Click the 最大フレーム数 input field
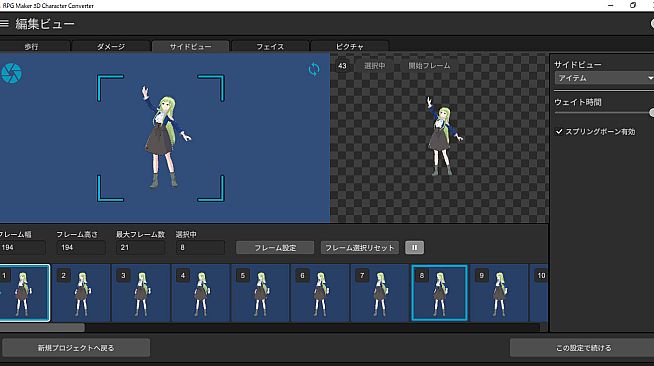 point(141,248)
